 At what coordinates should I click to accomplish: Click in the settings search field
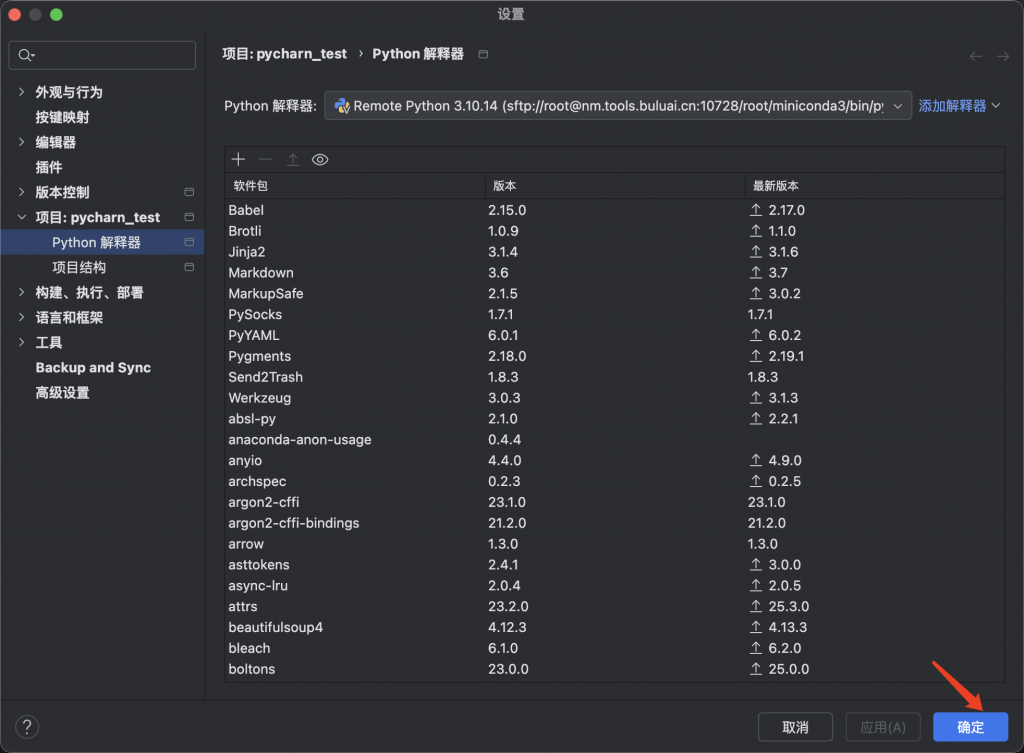102,55
